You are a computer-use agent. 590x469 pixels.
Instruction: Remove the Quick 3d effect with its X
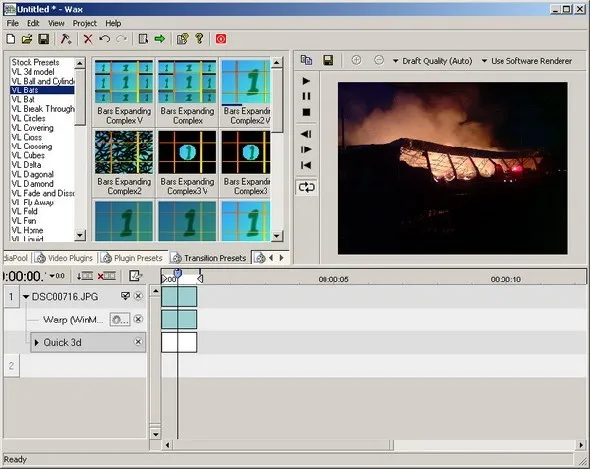click(x=138, y=342)
